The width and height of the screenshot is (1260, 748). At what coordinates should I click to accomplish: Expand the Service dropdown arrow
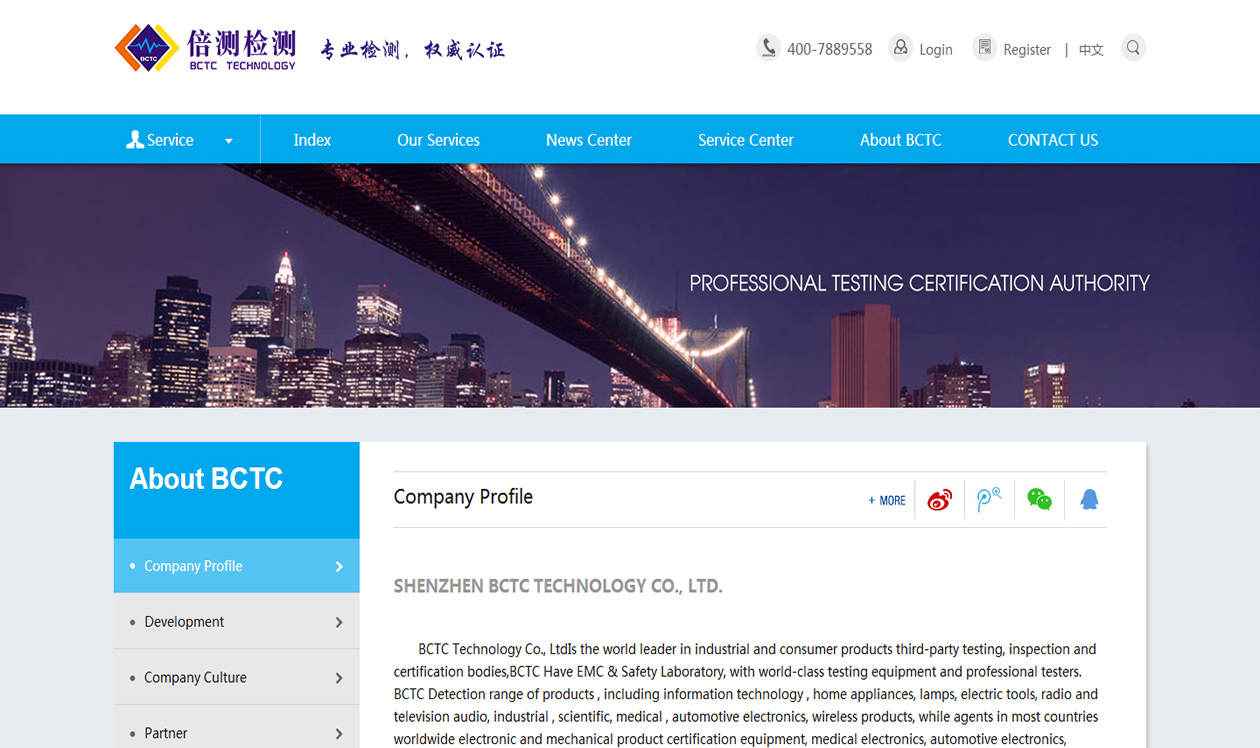coord(229,141)
